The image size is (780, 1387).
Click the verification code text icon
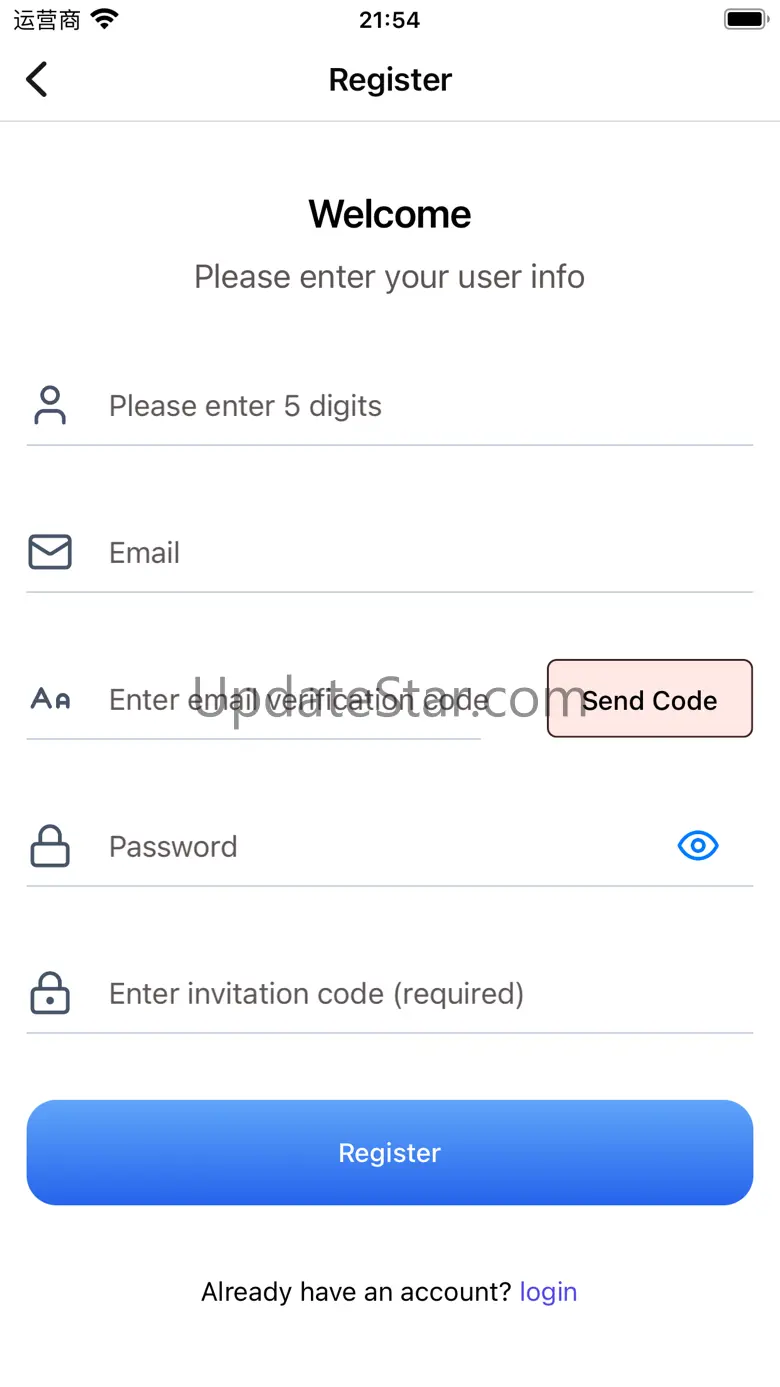click(x=49, y=699)
